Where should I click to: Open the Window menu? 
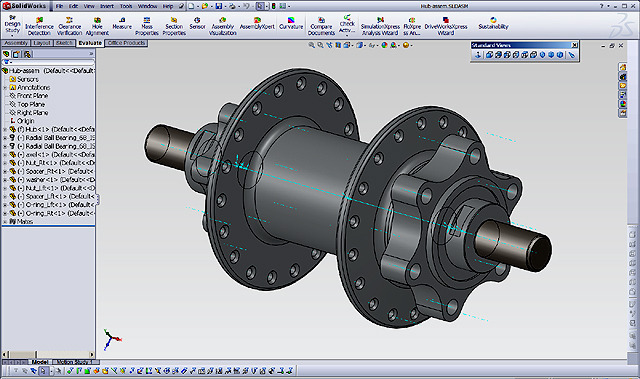(x=147, y=6)
